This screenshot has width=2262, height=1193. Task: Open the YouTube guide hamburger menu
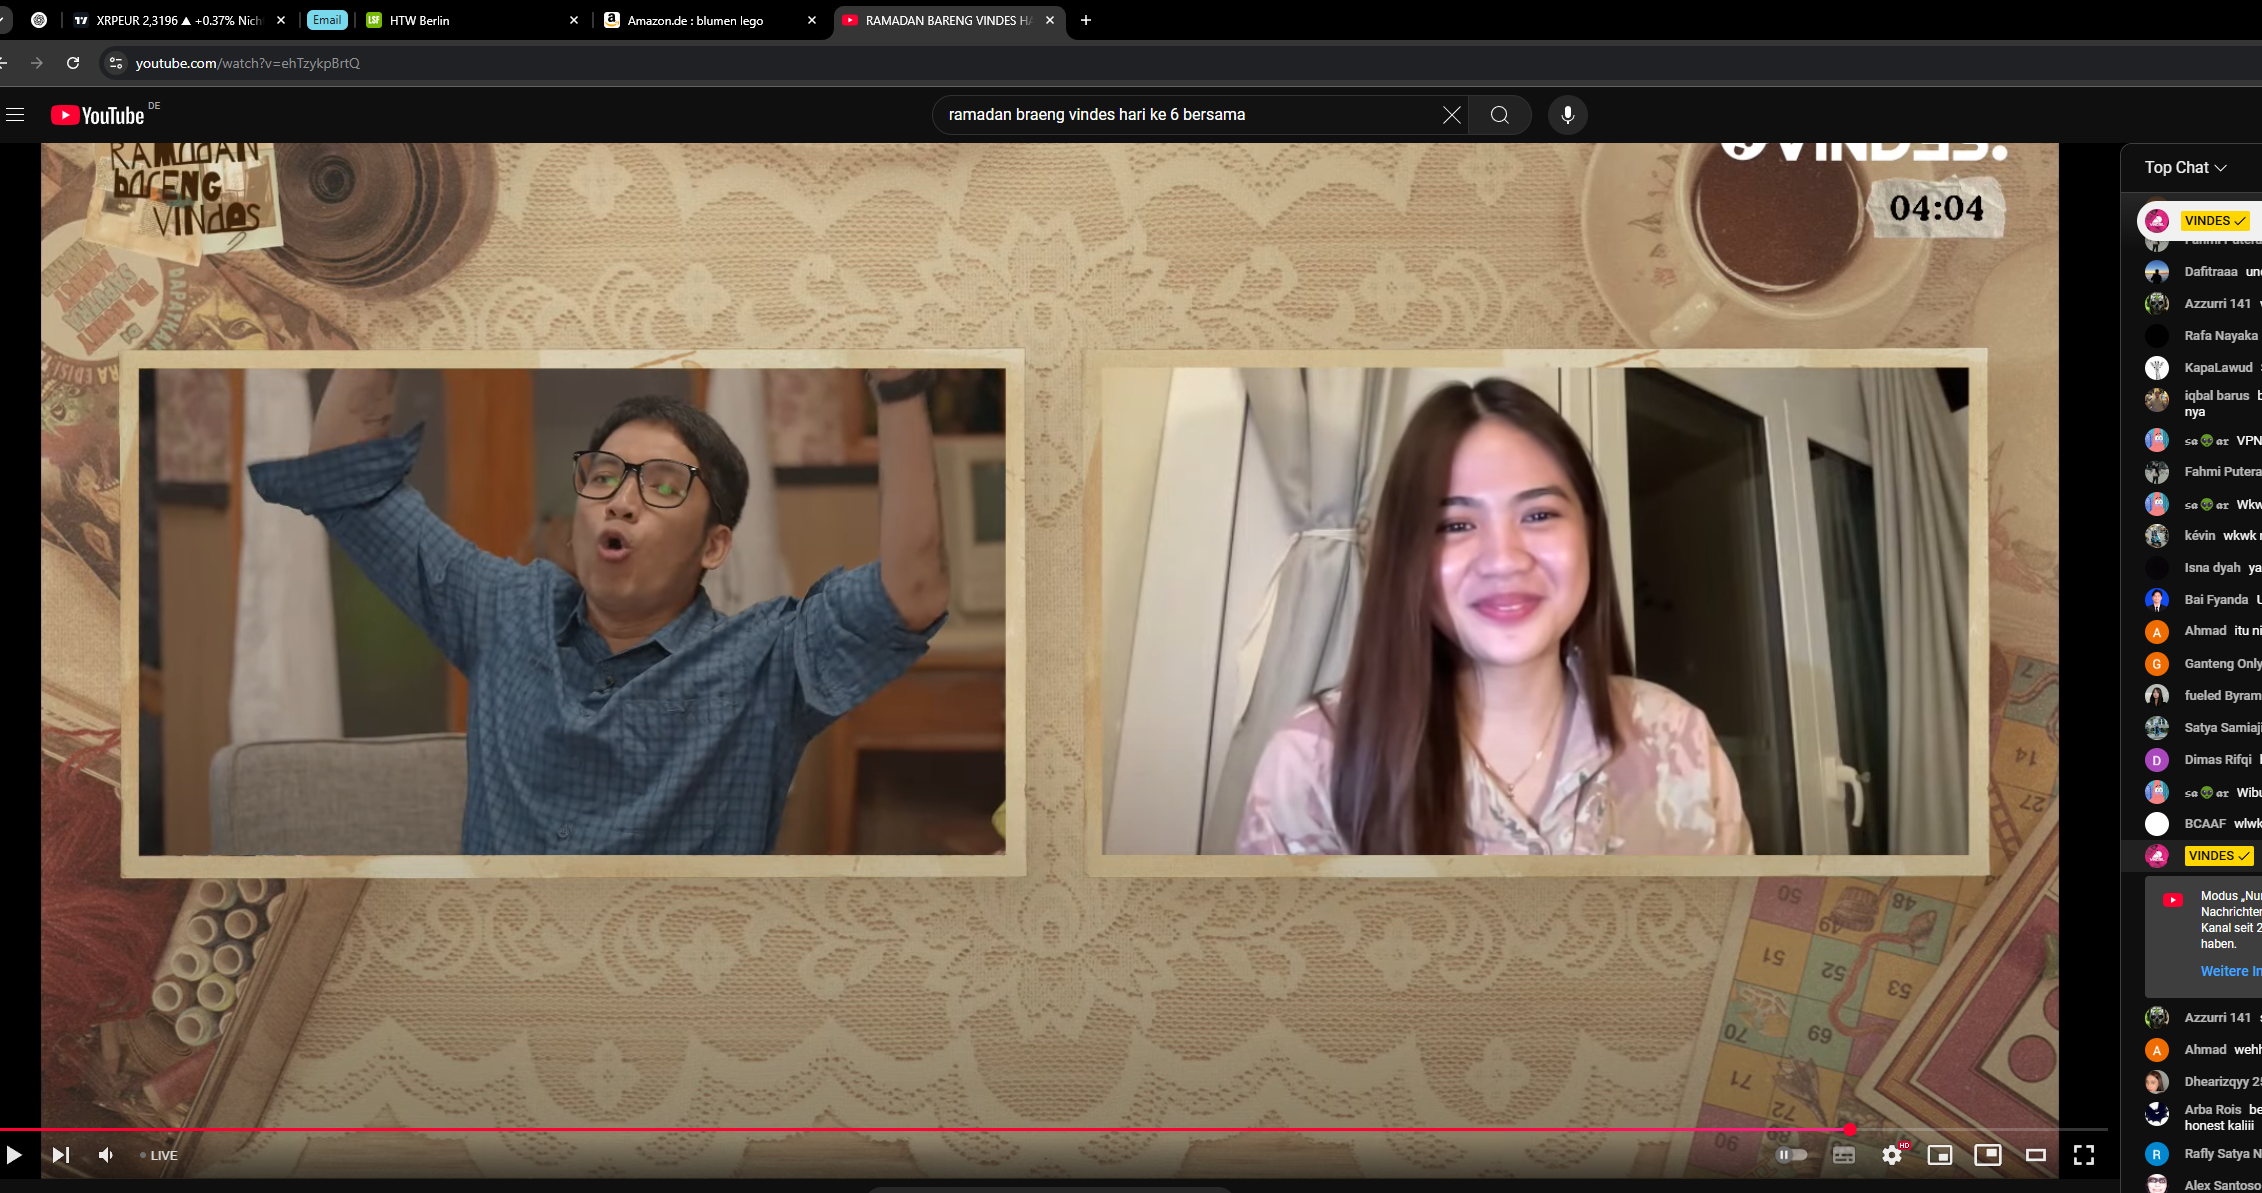pyautogui.click(x=15, y=115)
